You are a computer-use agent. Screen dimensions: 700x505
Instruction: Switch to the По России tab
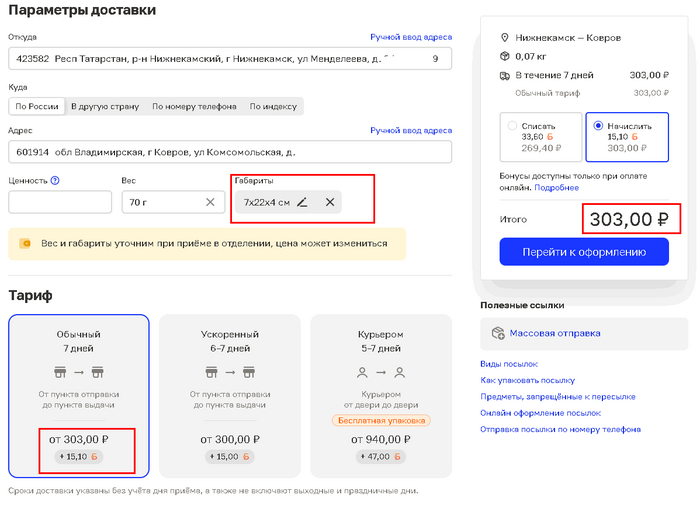[x=36, y=106]
